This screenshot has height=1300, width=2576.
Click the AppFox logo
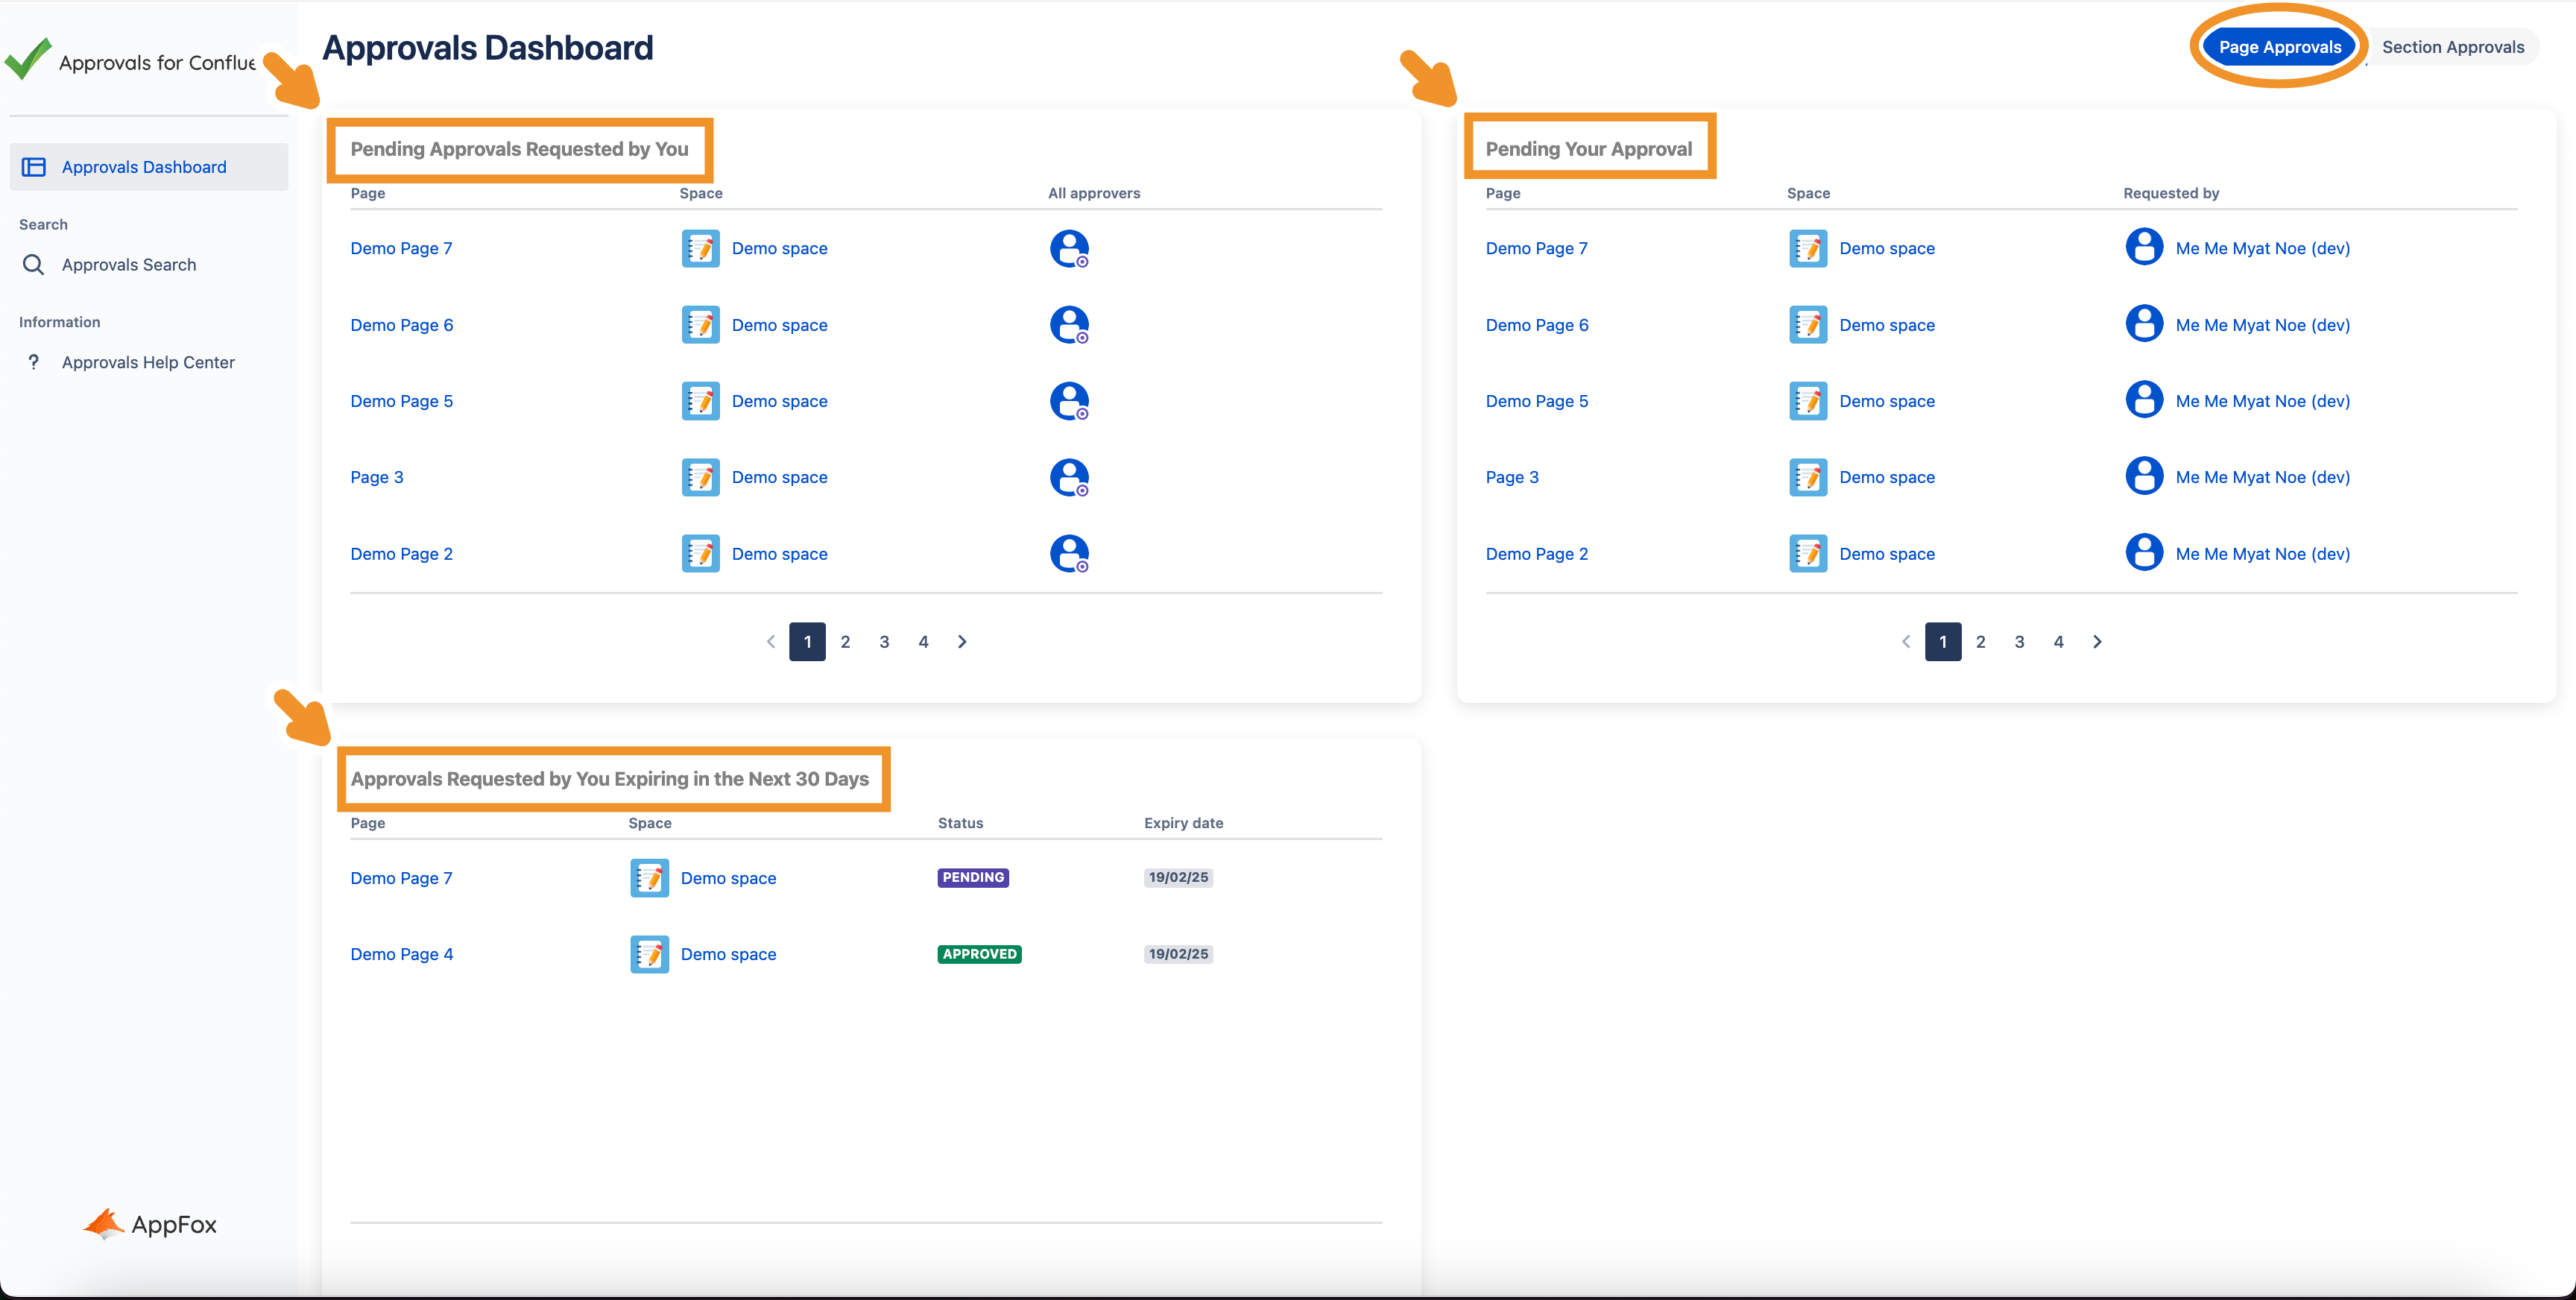click(x=150, y=1223)
